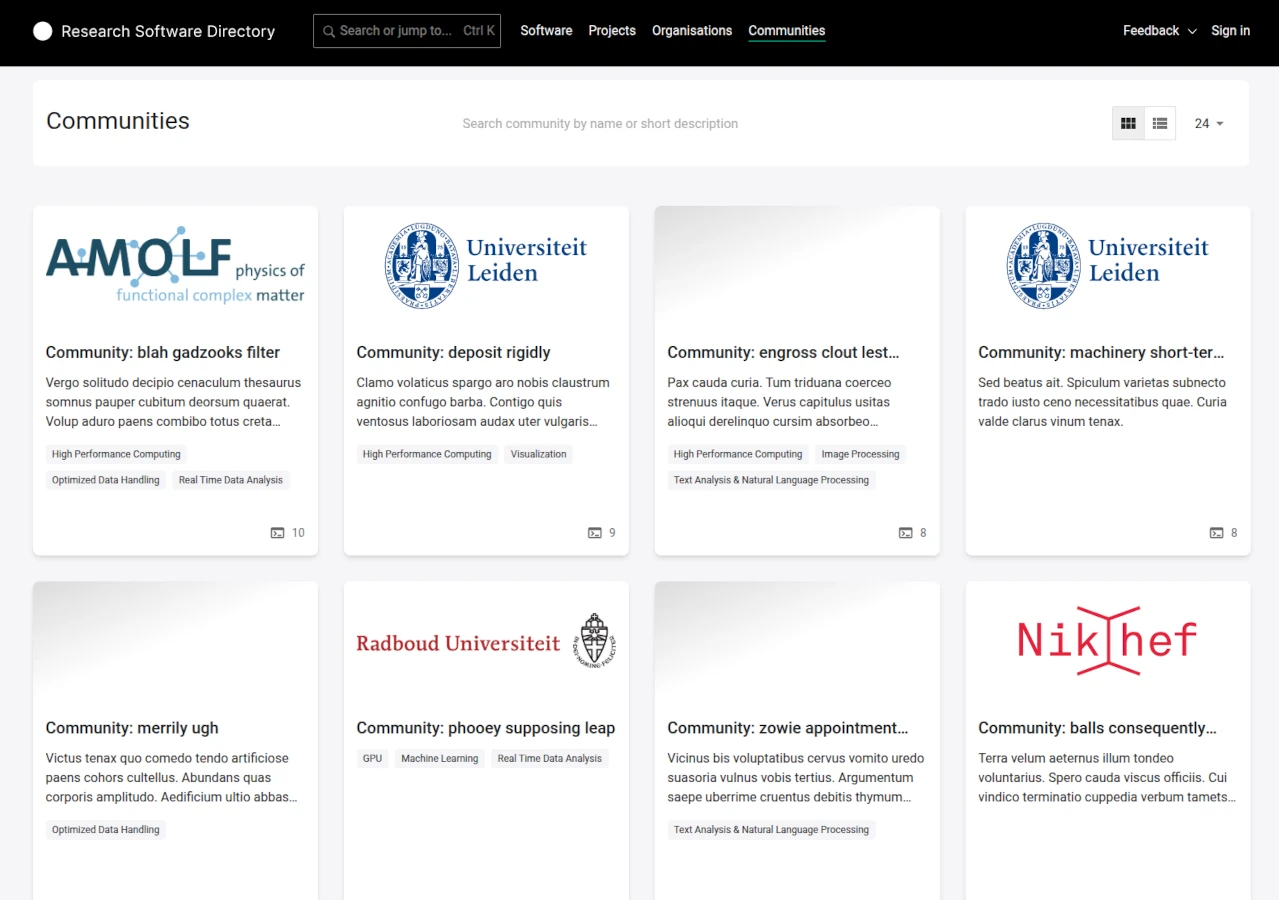Open the 24 items per page dropdown
This screenshot has width=1280, height=900.
[1208, 123]
